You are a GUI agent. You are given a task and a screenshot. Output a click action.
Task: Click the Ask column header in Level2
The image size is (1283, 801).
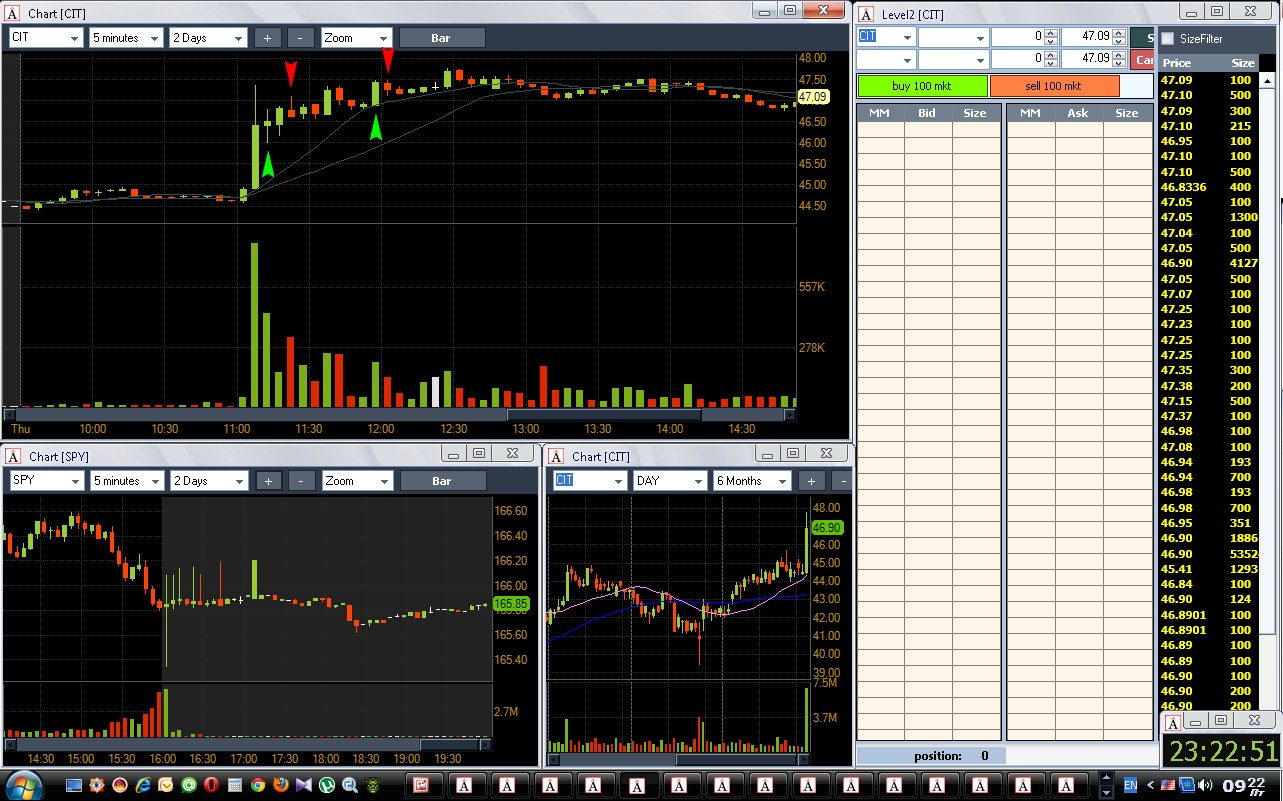[x=1078, y=113]
